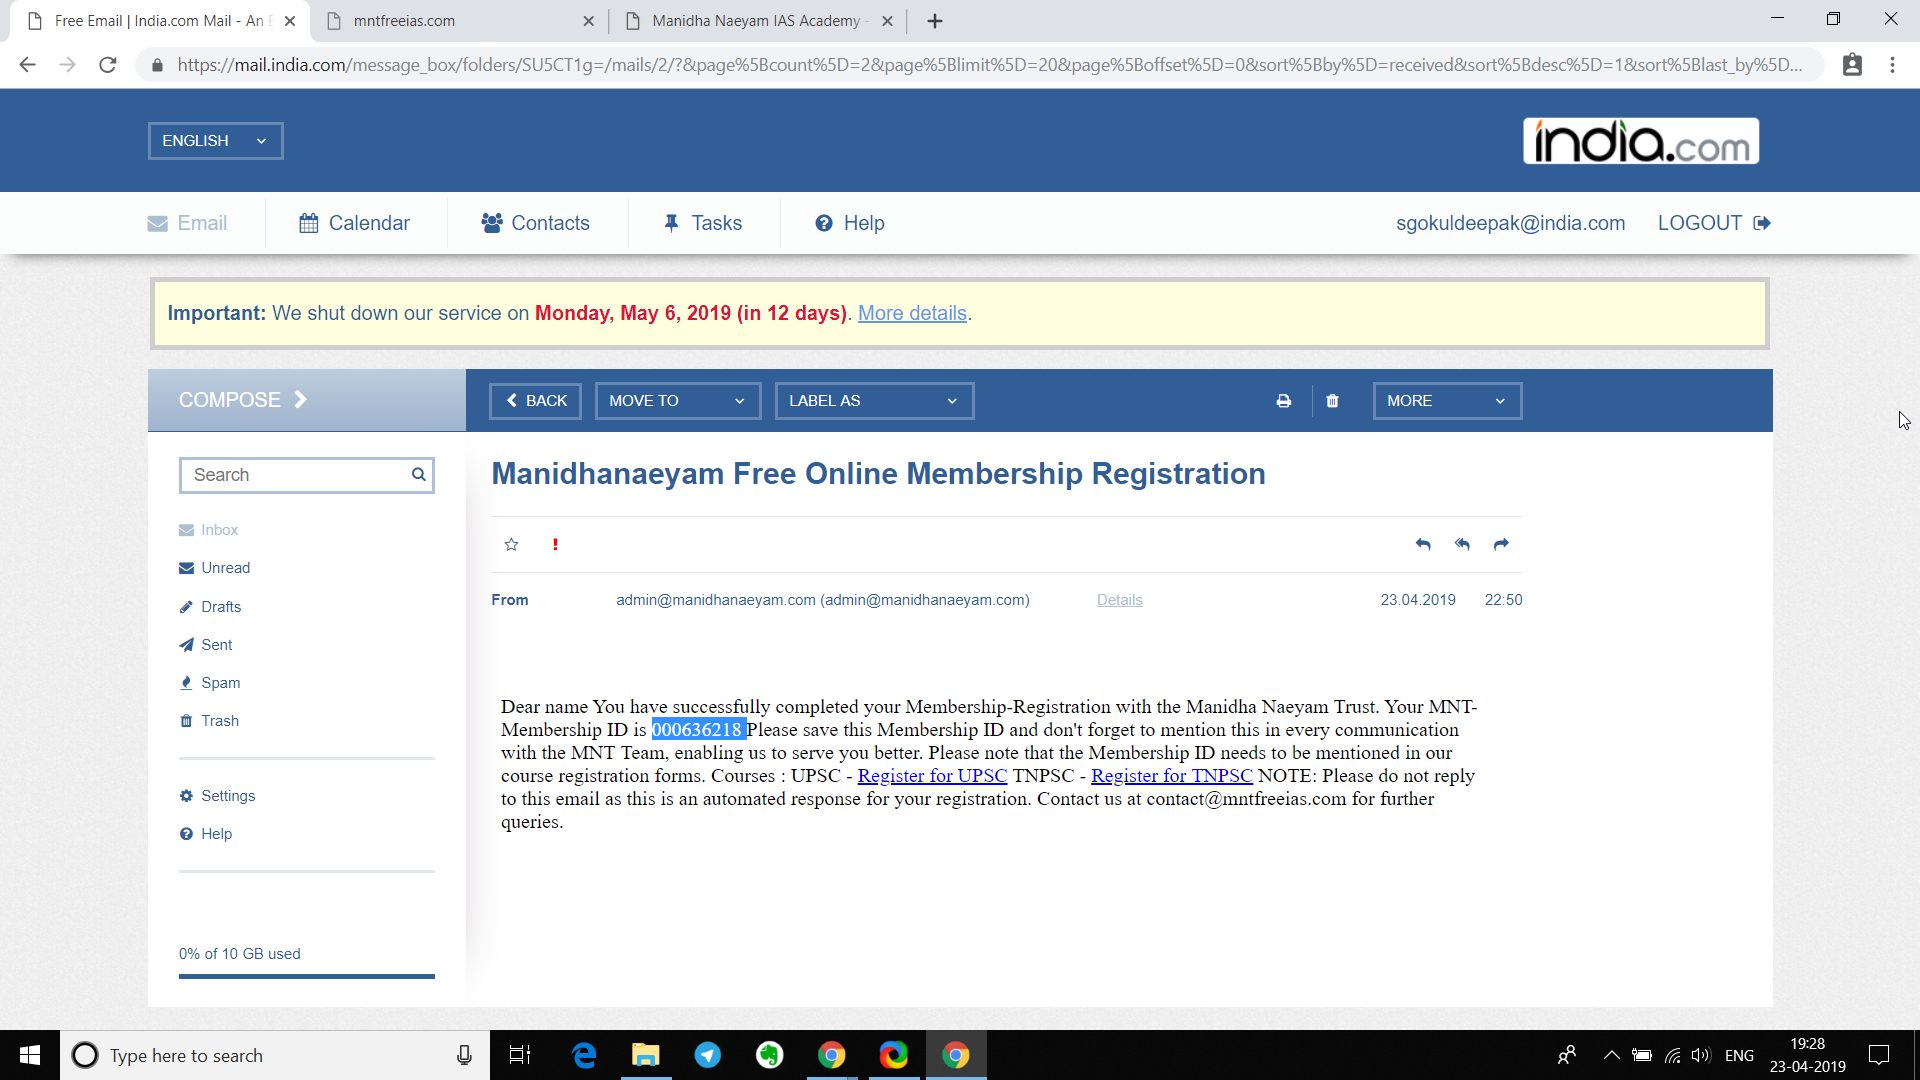Launch Microsoft Edge from taskbar
Screen dimensions: 1920x1080
tap(584, 1055)
